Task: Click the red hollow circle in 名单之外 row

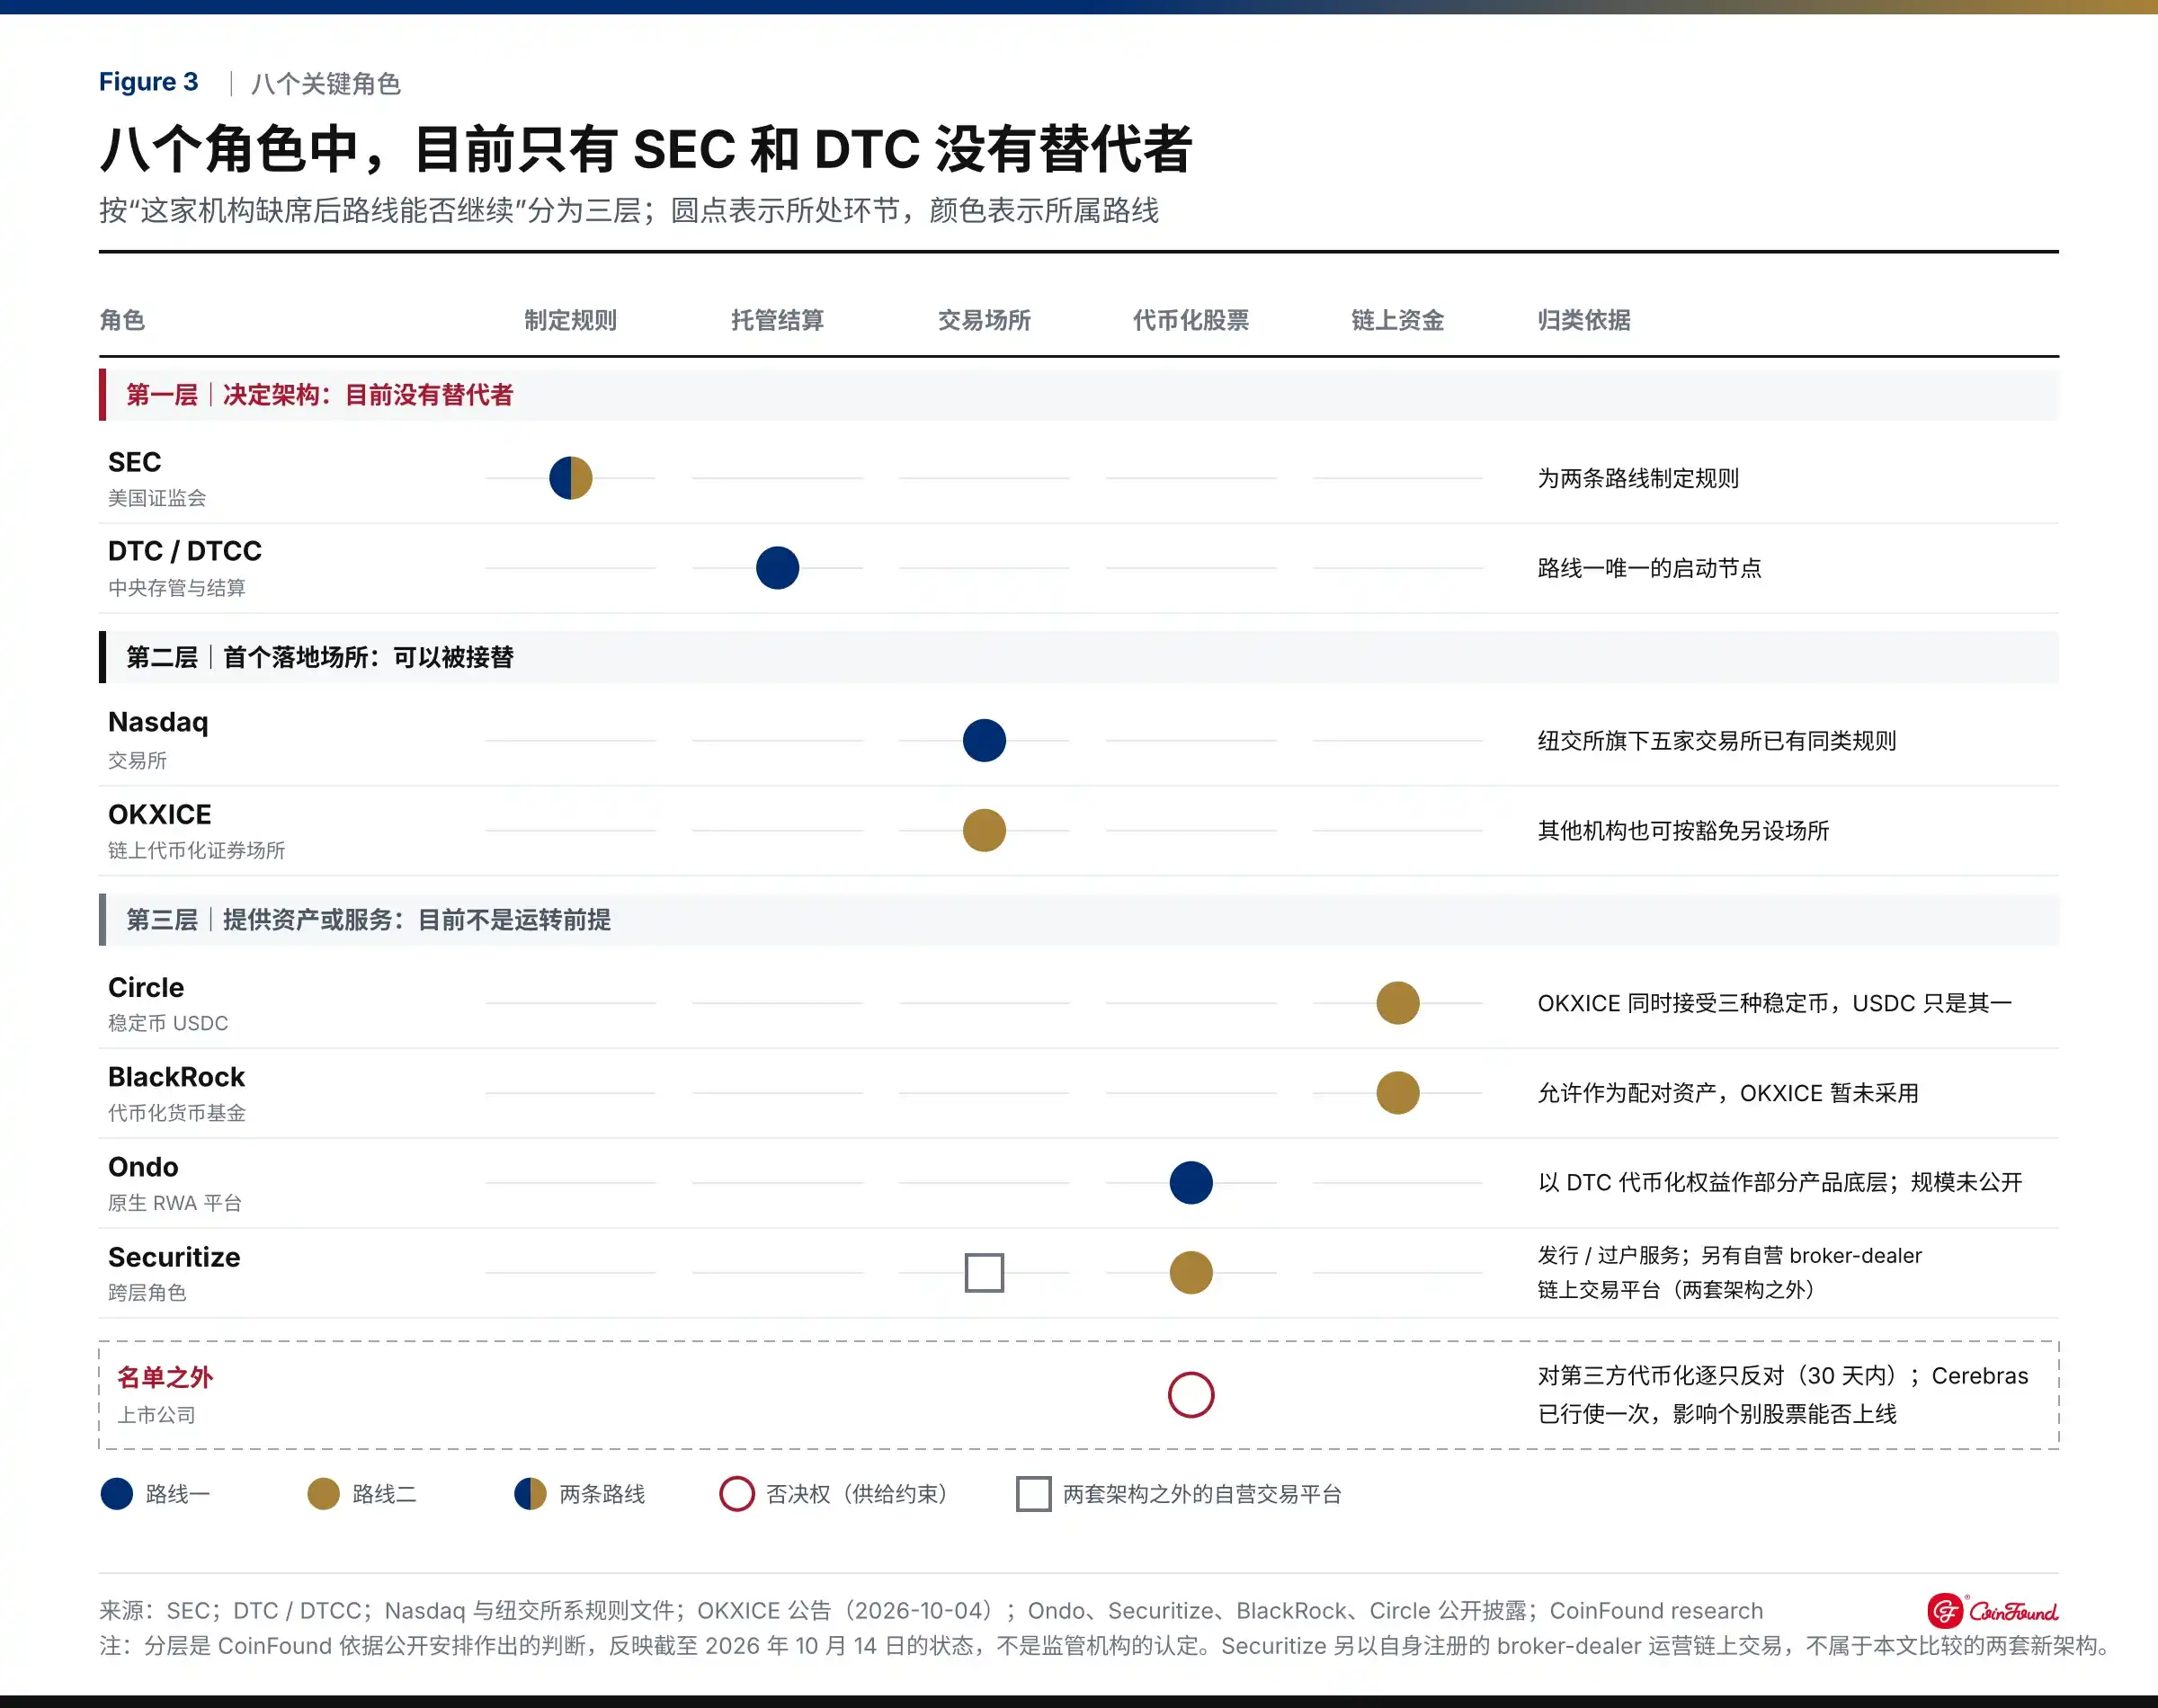Action: (1191, 1395)
